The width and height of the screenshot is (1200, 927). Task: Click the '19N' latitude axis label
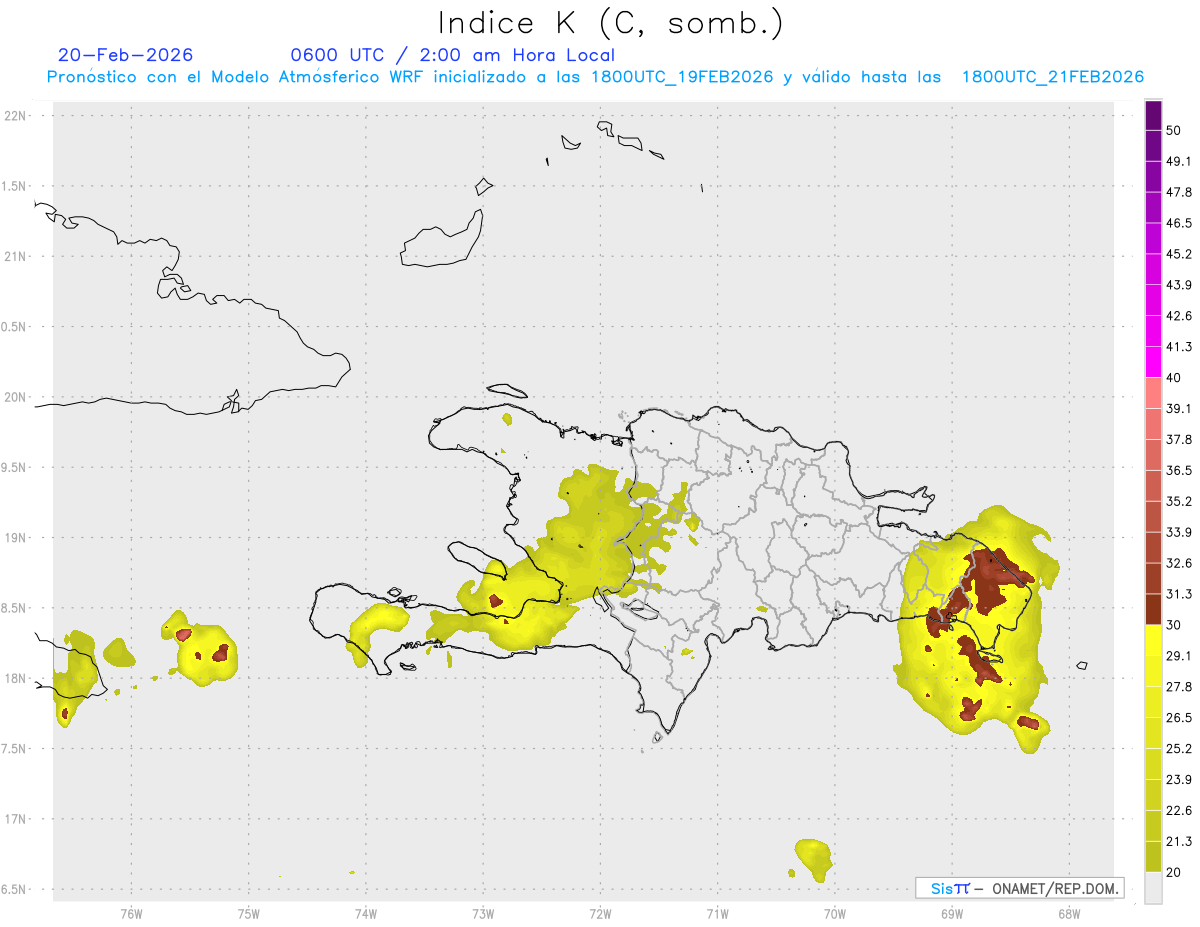coord(15,538)
